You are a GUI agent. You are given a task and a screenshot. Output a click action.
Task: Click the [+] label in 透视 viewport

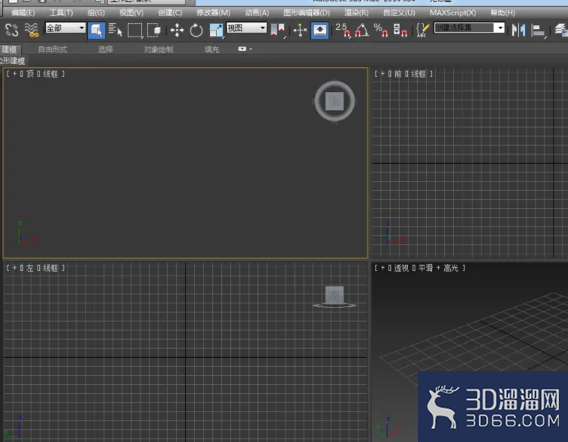coord(383,268)
